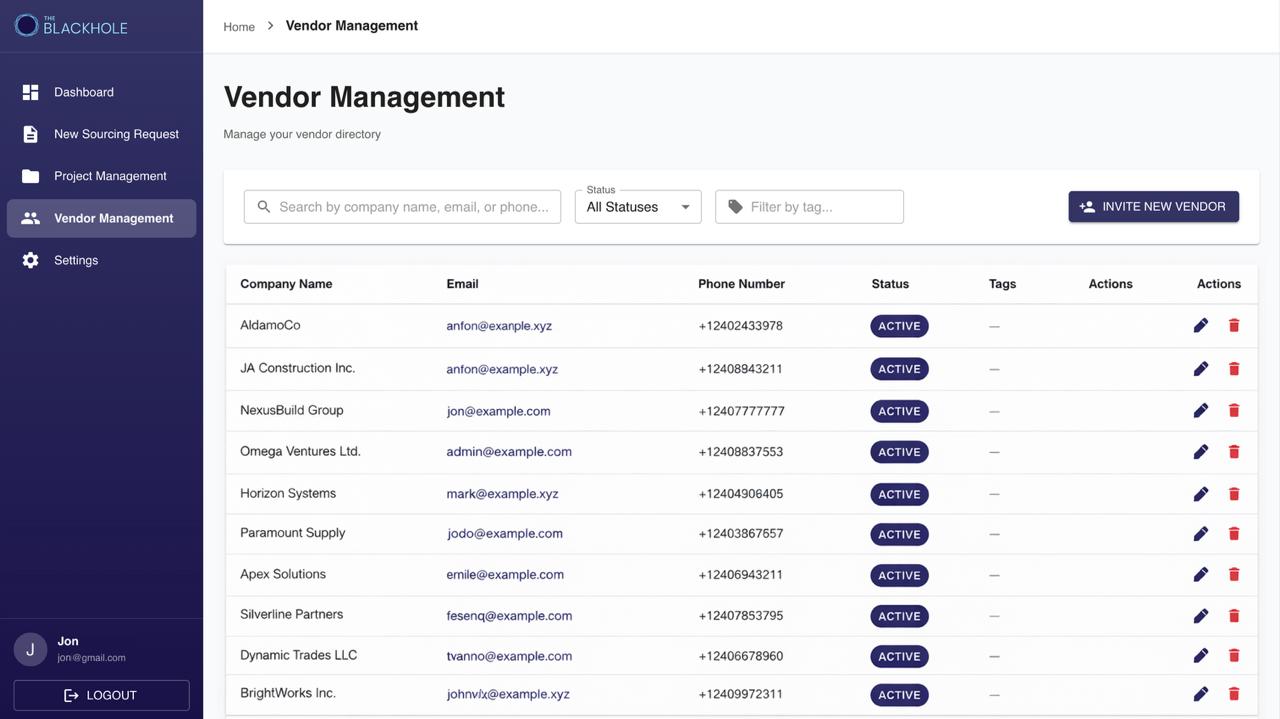Delete Silverline Partners vendor
The image size is (1280, 719).
click(1234, 616)
